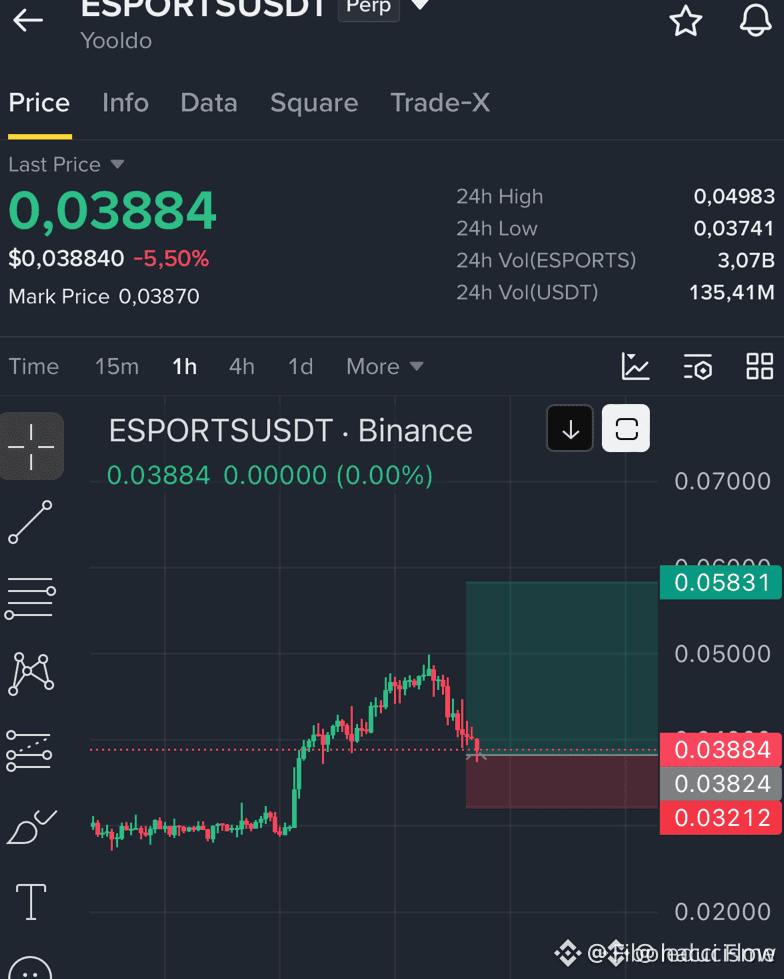
Task: Click the 0.03212 stop-loss price label
Action: pyautogui.click(x=721, y=818)
